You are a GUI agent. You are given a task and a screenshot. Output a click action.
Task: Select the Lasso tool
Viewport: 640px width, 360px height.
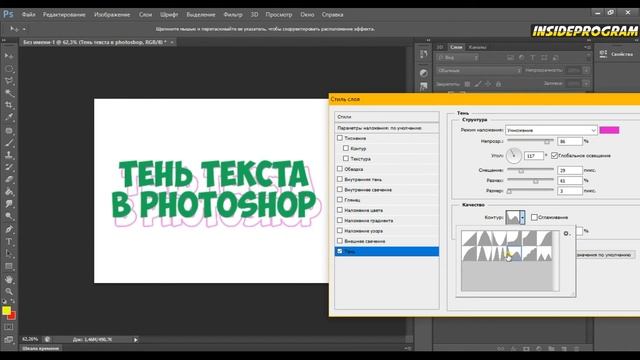9,81
